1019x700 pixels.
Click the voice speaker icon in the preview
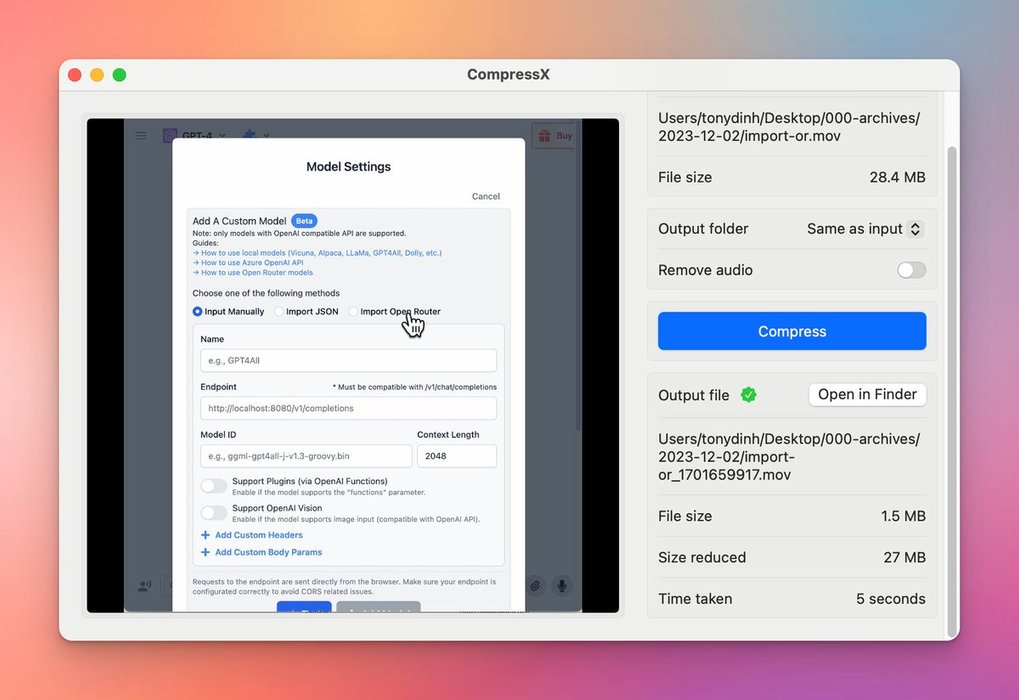(x=144, y=586)
